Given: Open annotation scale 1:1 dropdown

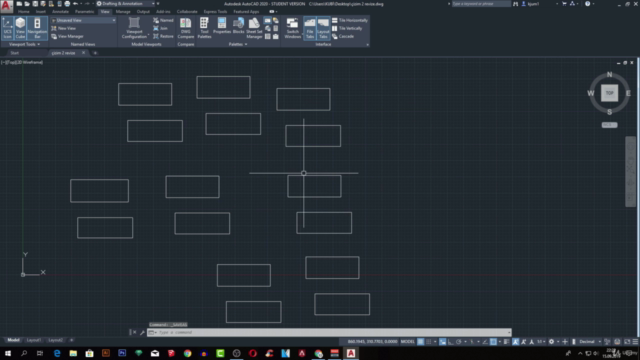Looking at the screenshot, I should coord(541,342).
